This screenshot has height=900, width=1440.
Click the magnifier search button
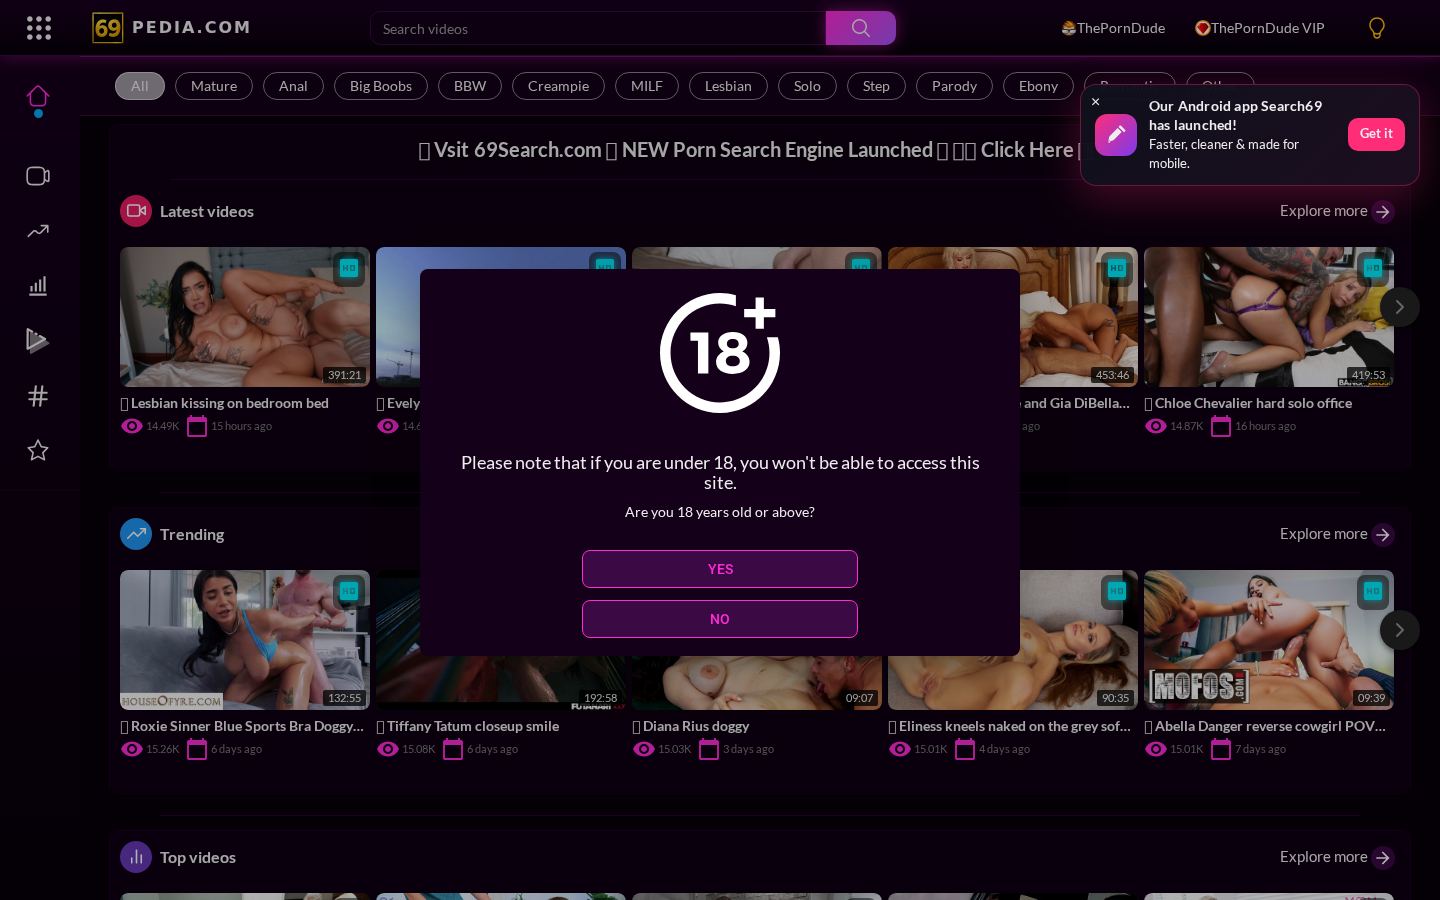click(x=860, y=28)
